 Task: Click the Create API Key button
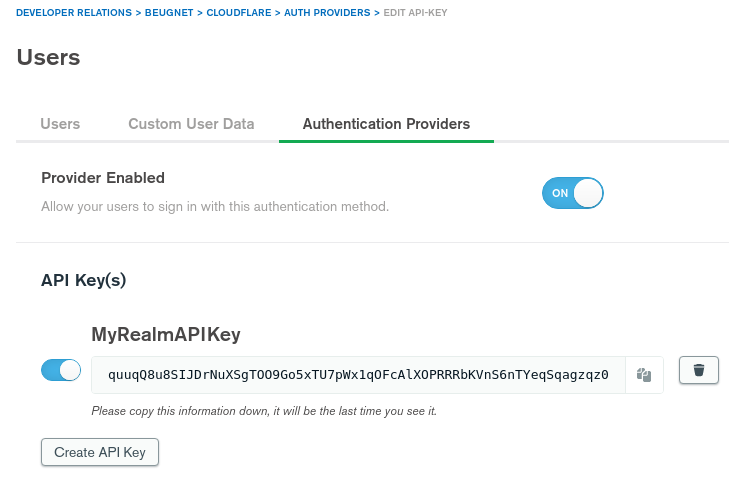click(x=100, y=452)
